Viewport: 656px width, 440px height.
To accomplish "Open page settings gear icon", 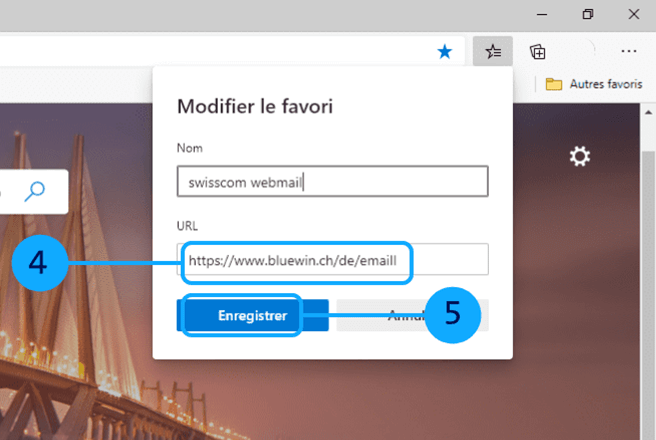I will (579, 156).
